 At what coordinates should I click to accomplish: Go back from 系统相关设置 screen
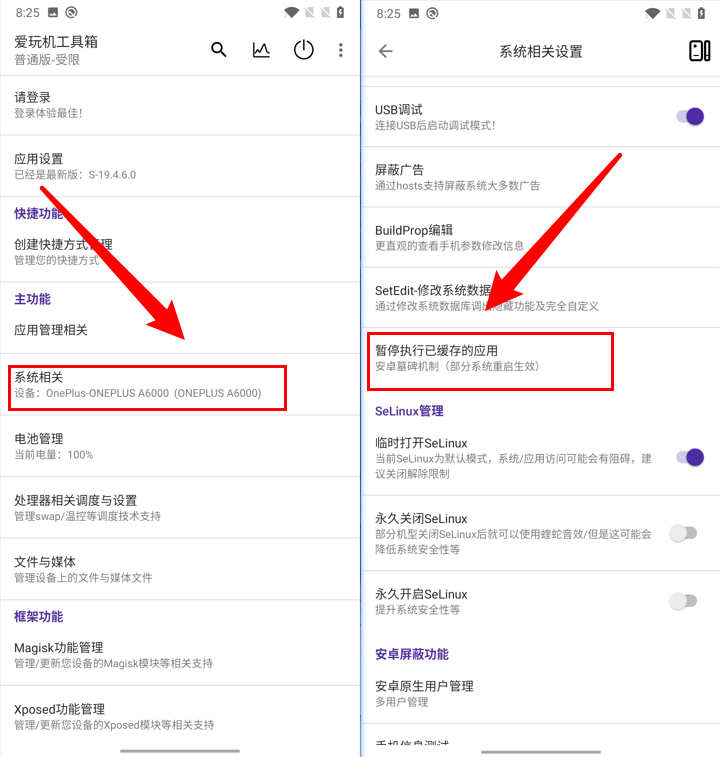pyautogui.click(x=385, y=51)
